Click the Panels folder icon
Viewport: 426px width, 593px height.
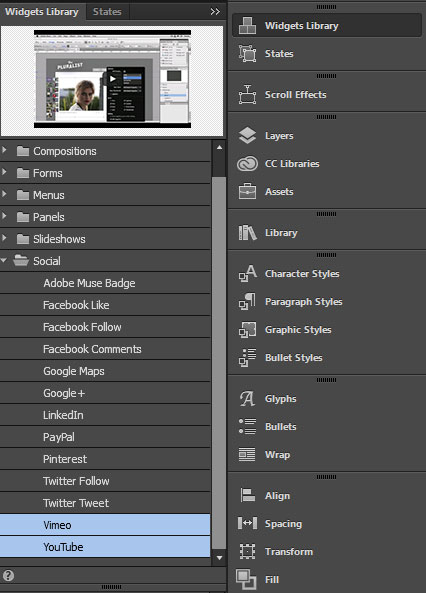point(23,217)
